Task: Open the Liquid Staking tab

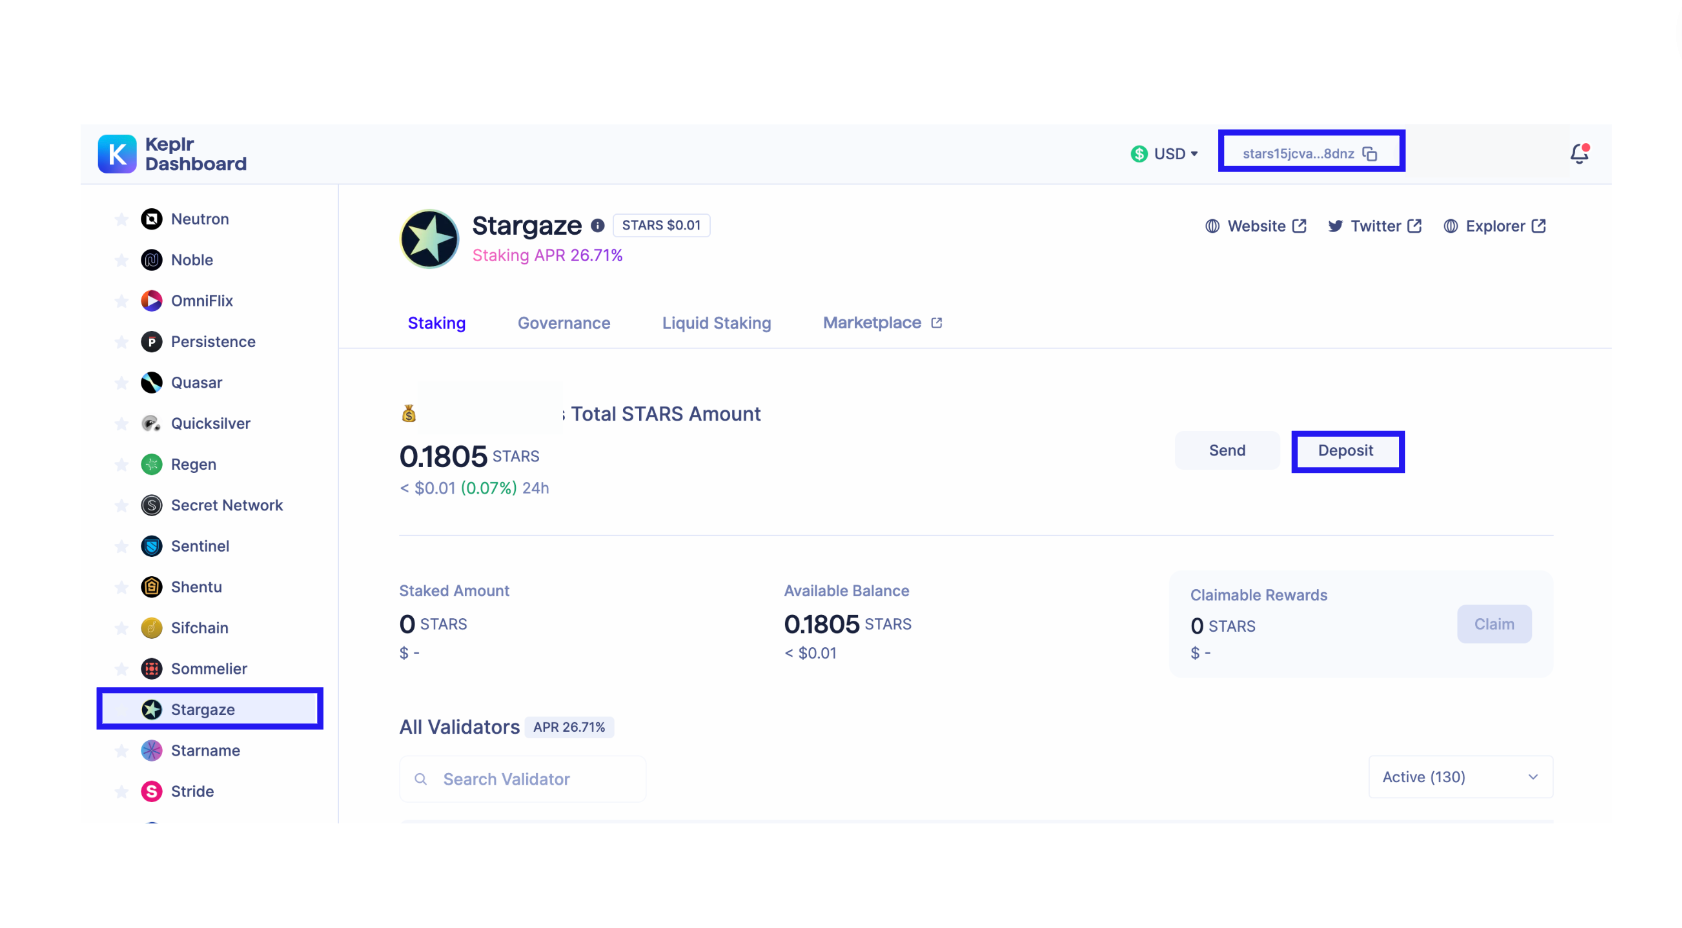Action: [x=716, y=323]
